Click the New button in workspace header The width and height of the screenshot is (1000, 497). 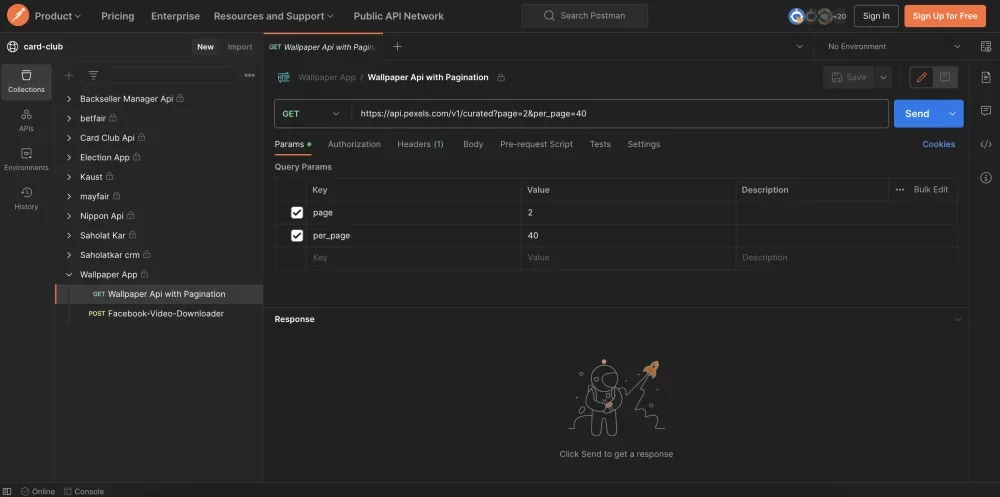point(205,47)
